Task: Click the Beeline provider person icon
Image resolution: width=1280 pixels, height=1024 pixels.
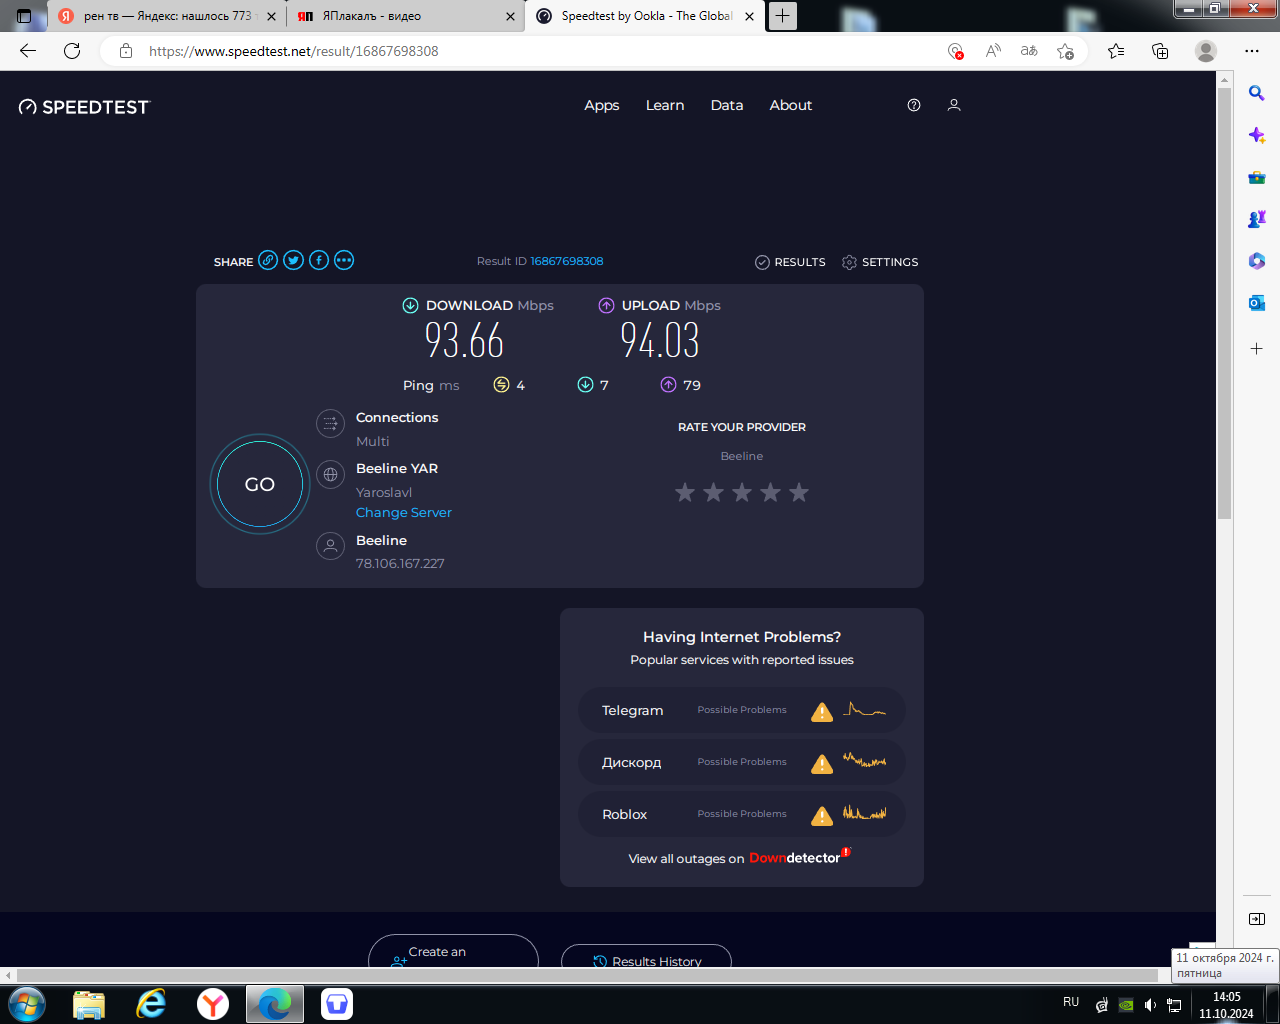Action: tap(330, 546)
